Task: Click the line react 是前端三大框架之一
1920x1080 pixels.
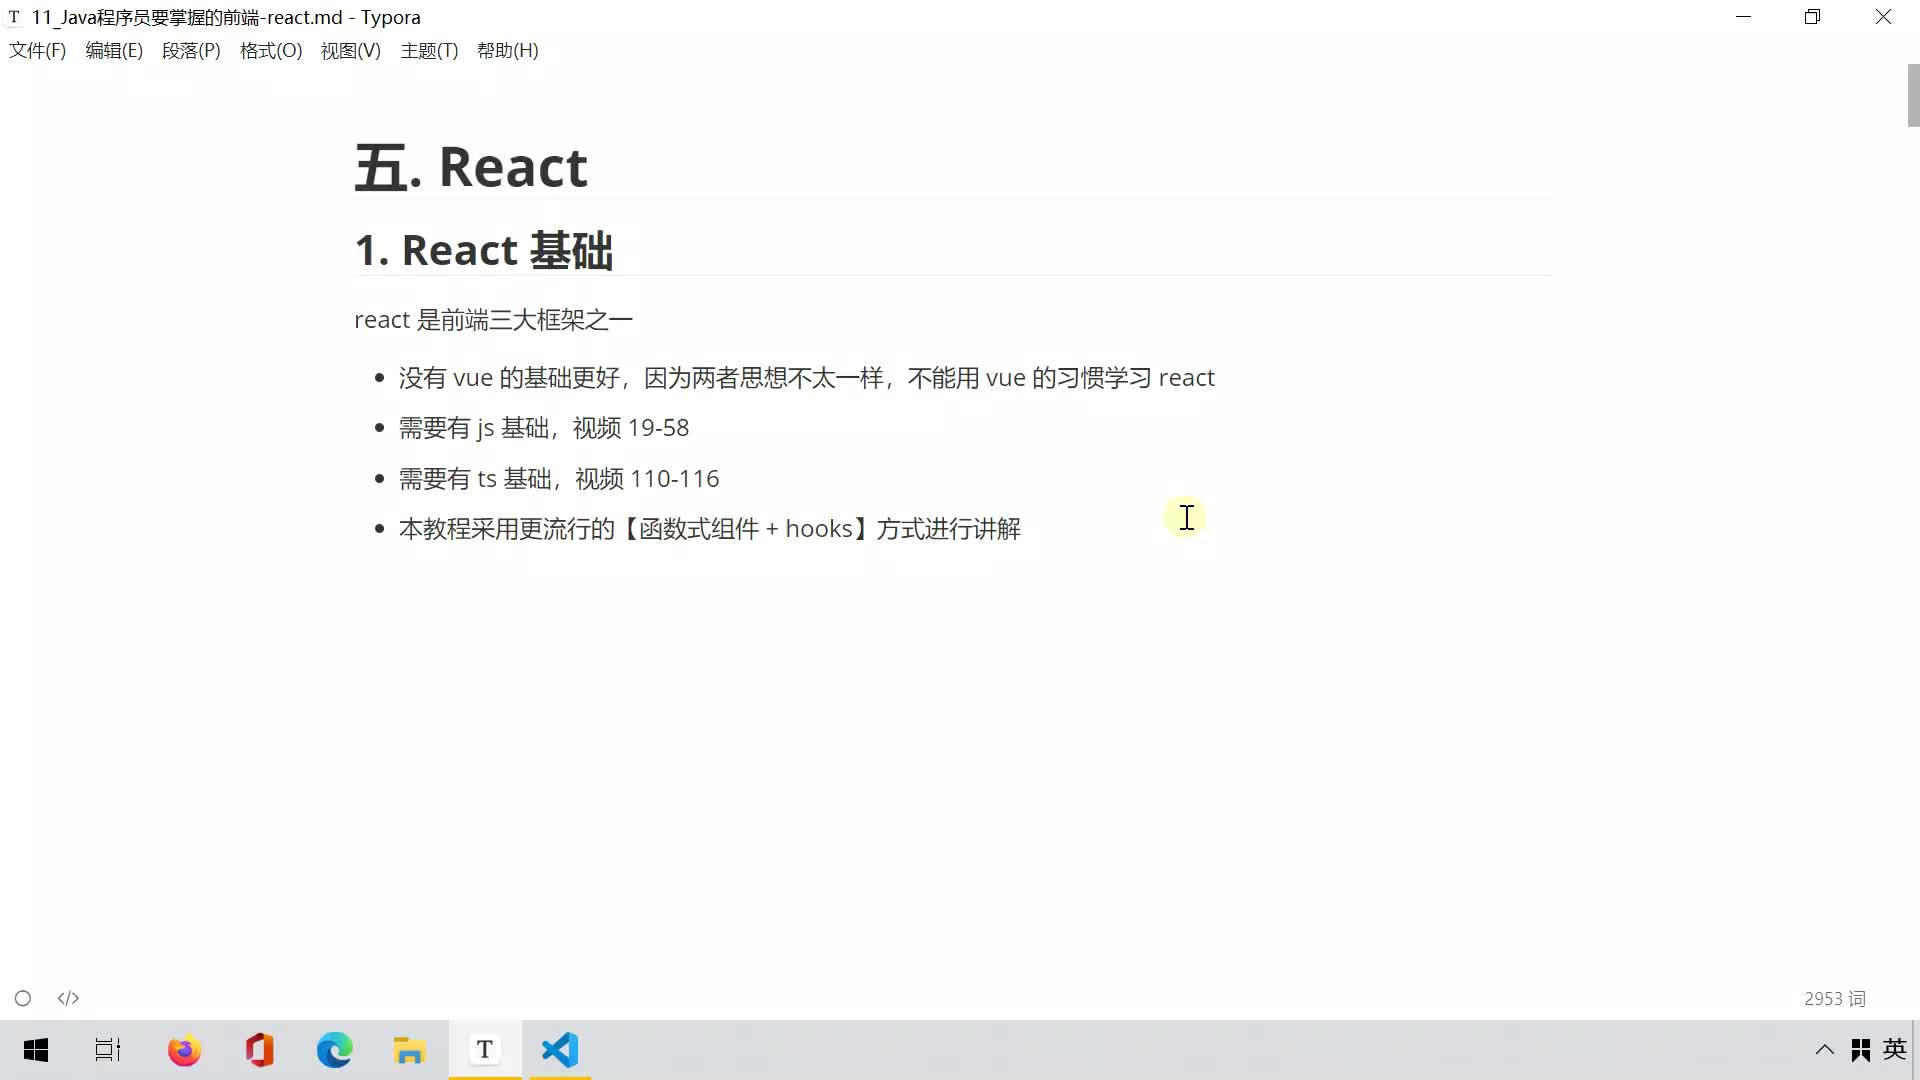Action: point(493,320)
